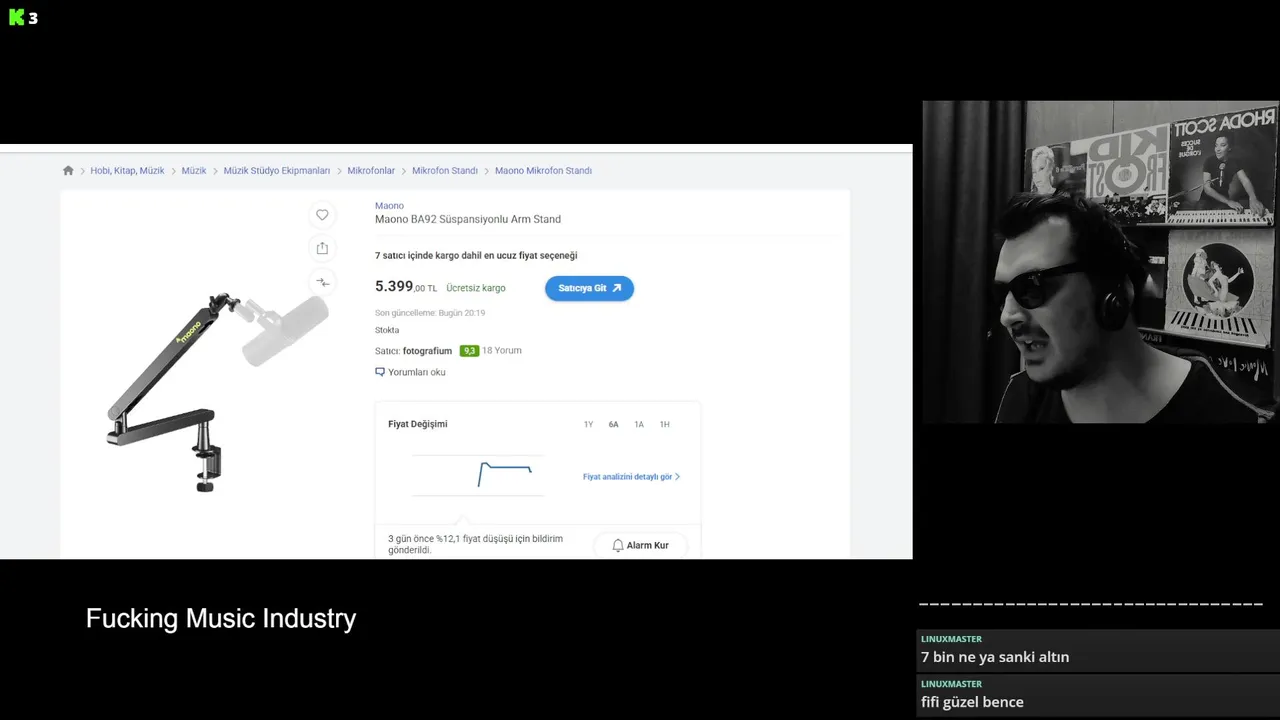Image resolution: width=1280 pixels, height=720 pixels.
Task: Go to Müzik breadcrumb category
Action: click(x=194, y=171)
